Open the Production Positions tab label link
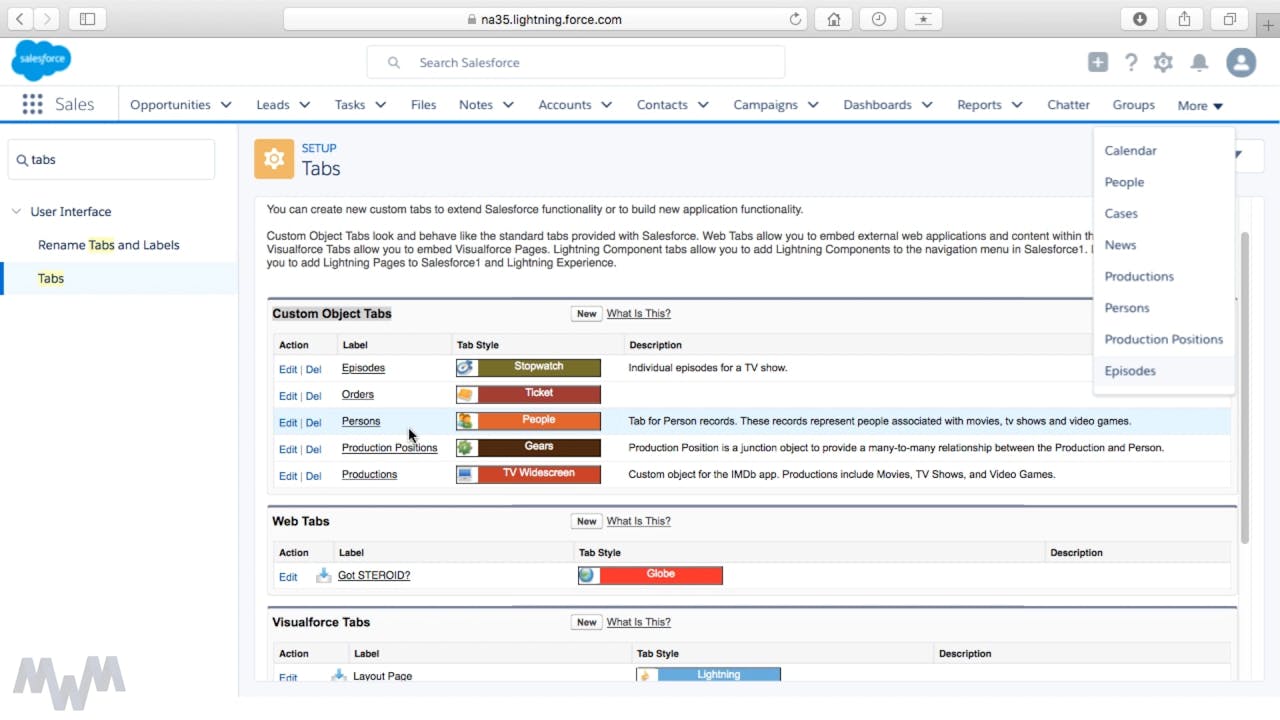Viewport: 1280px width, 720px height. 389,448
